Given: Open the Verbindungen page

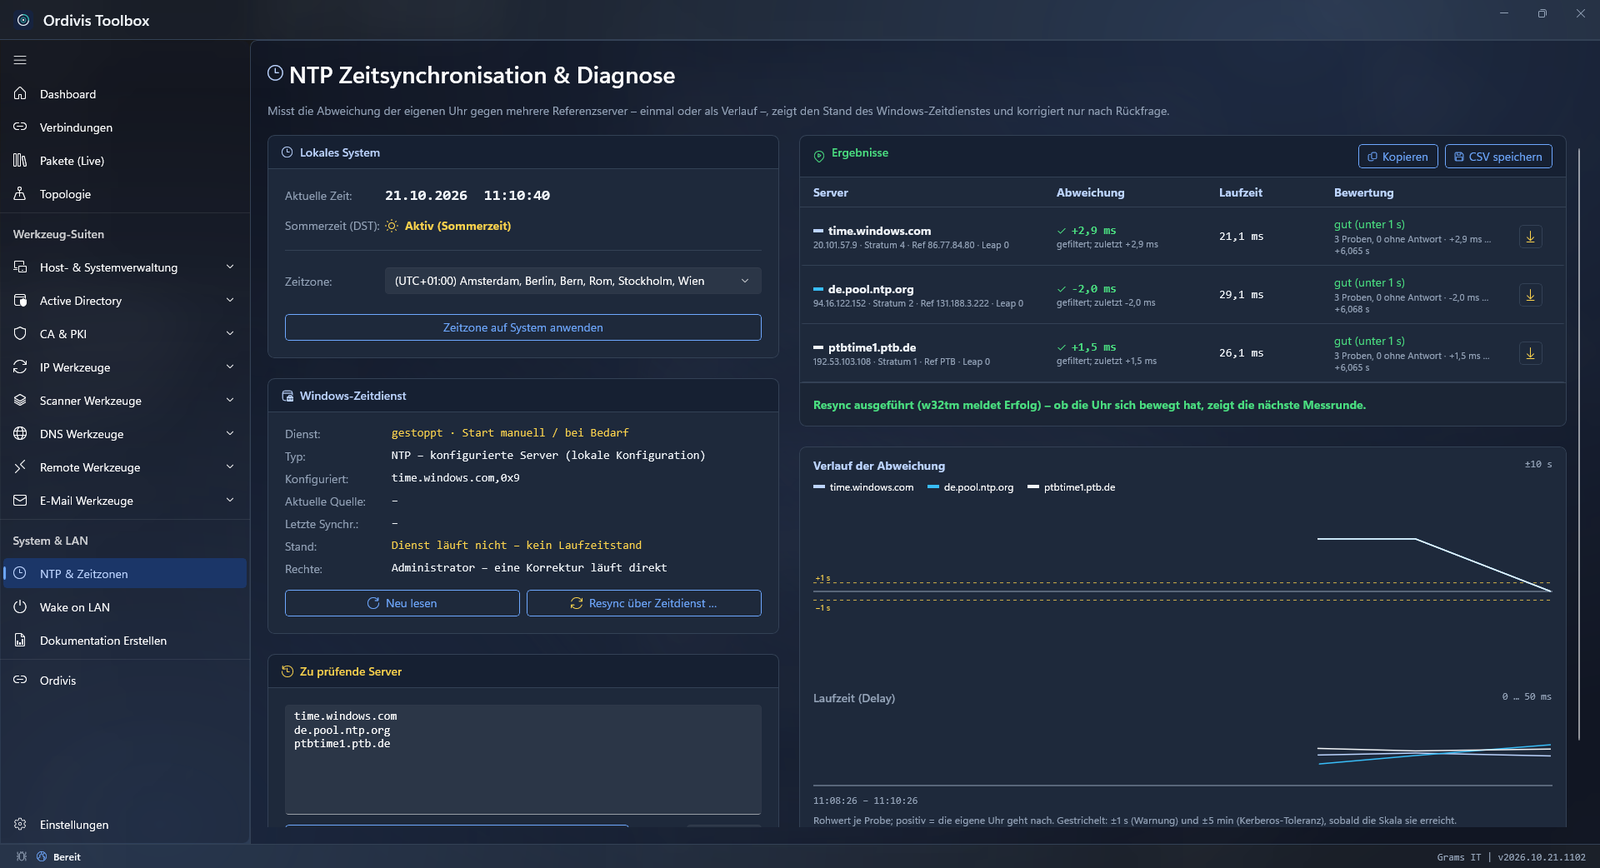Looking at the screenshot, I should (124, 127).
